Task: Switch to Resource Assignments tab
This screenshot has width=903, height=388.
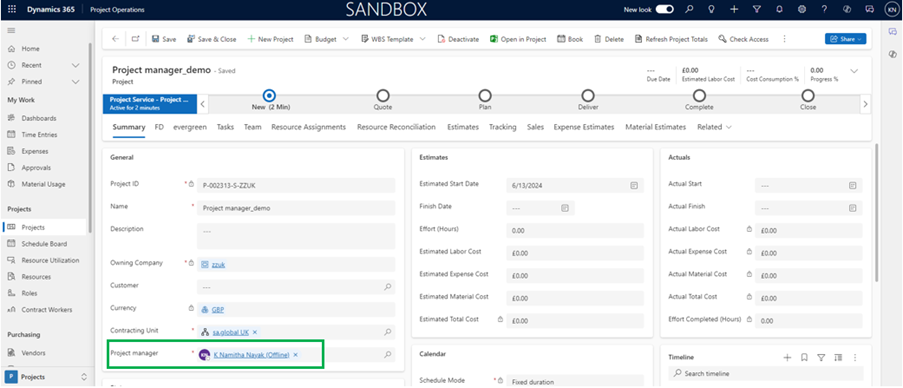Action: click(308, 127)
